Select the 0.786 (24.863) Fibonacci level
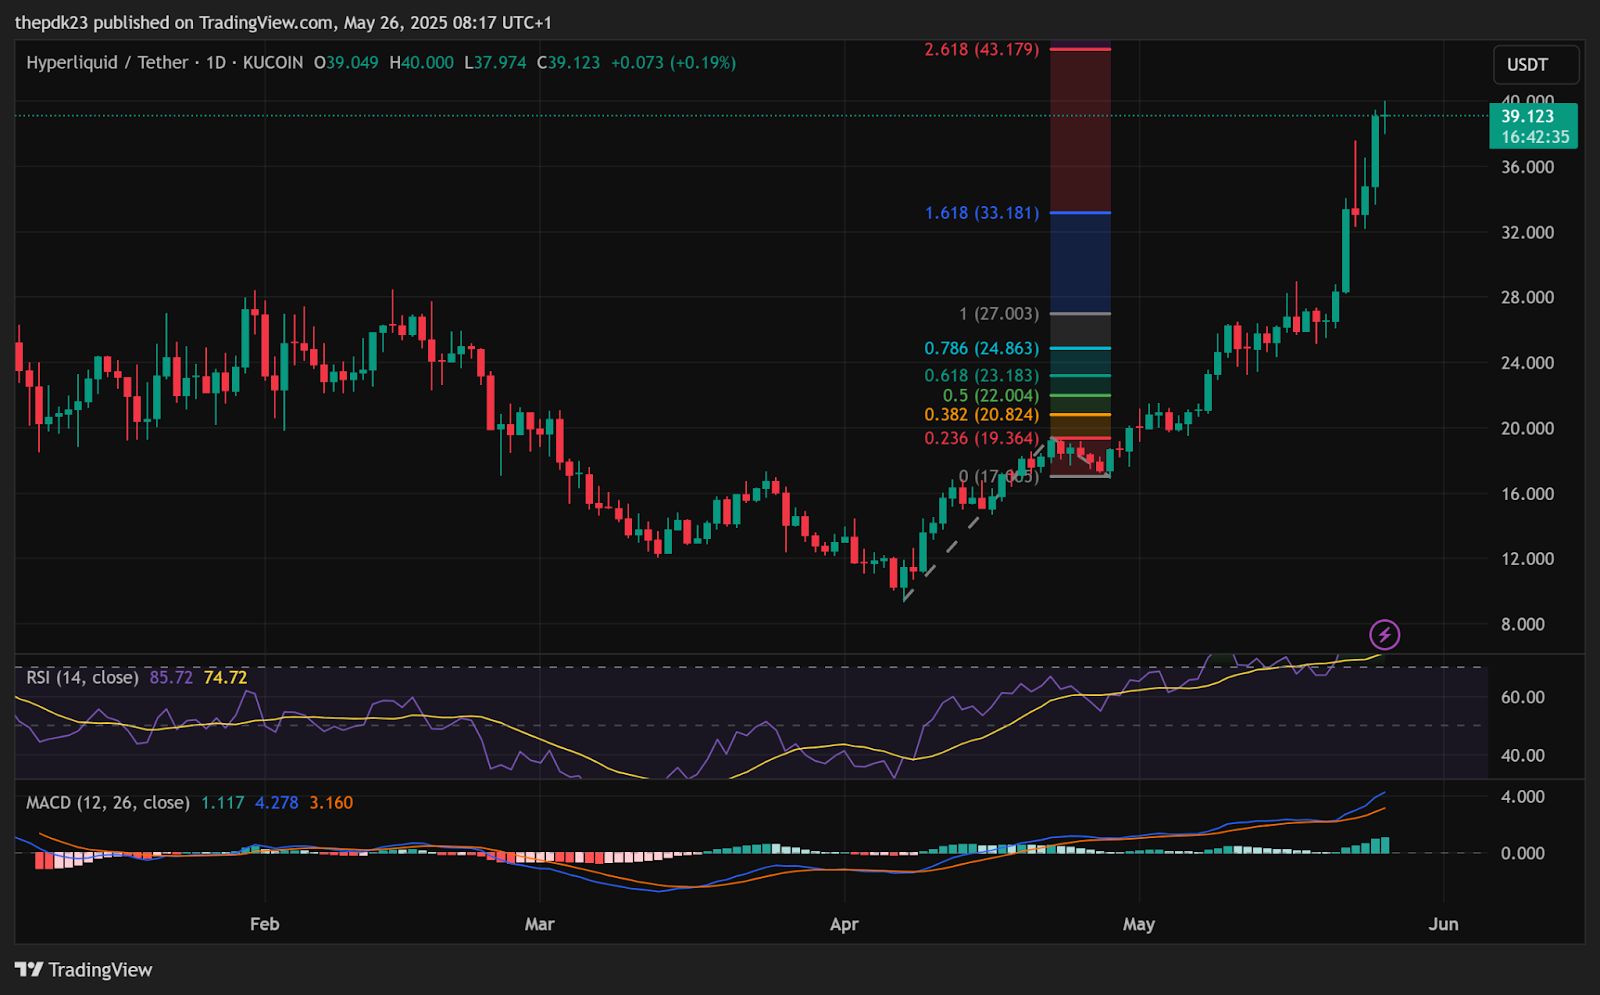This screenshot has width=1600, height=995. tap(981, 348)
